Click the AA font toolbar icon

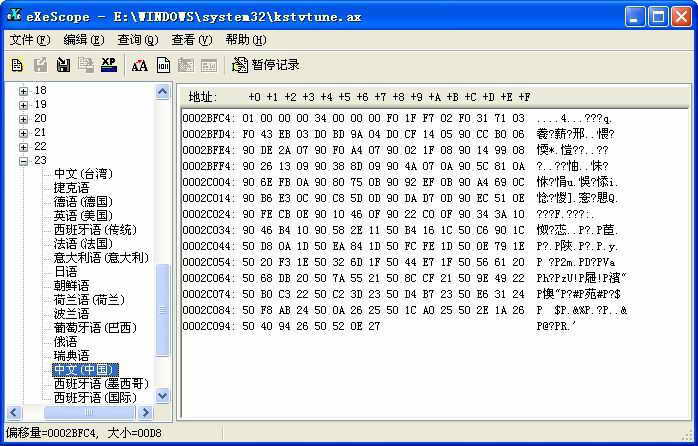point(139,65)
